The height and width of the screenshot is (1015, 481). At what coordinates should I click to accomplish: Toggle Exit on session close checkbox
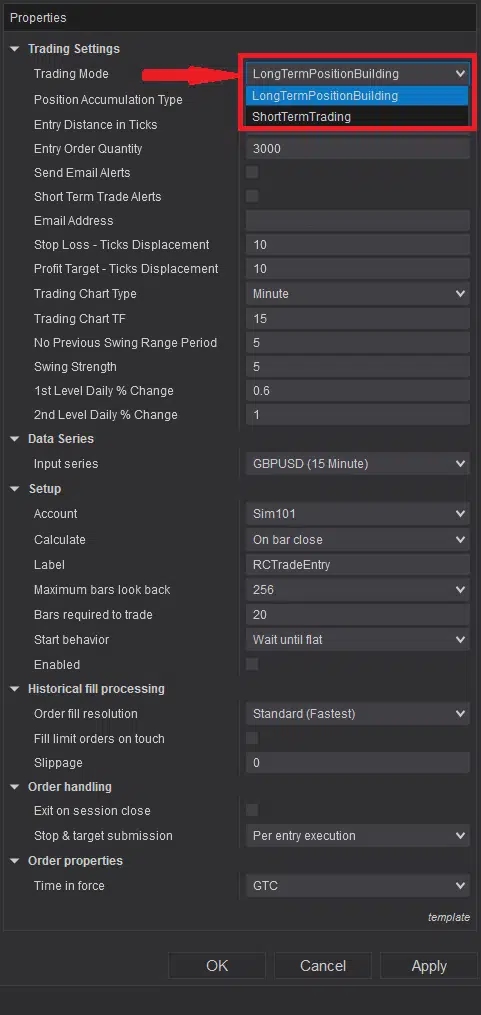(252, 810)
